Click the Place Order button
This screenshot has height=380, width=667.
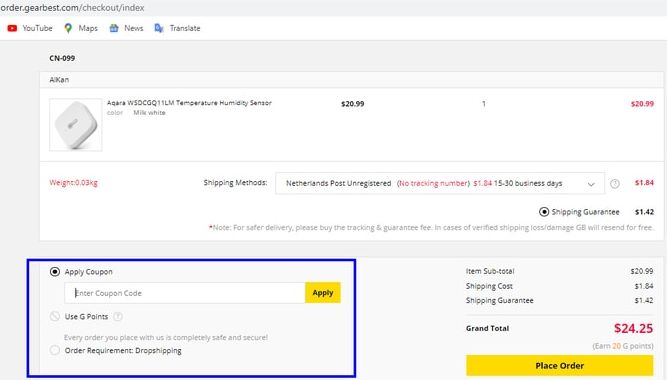559,366
